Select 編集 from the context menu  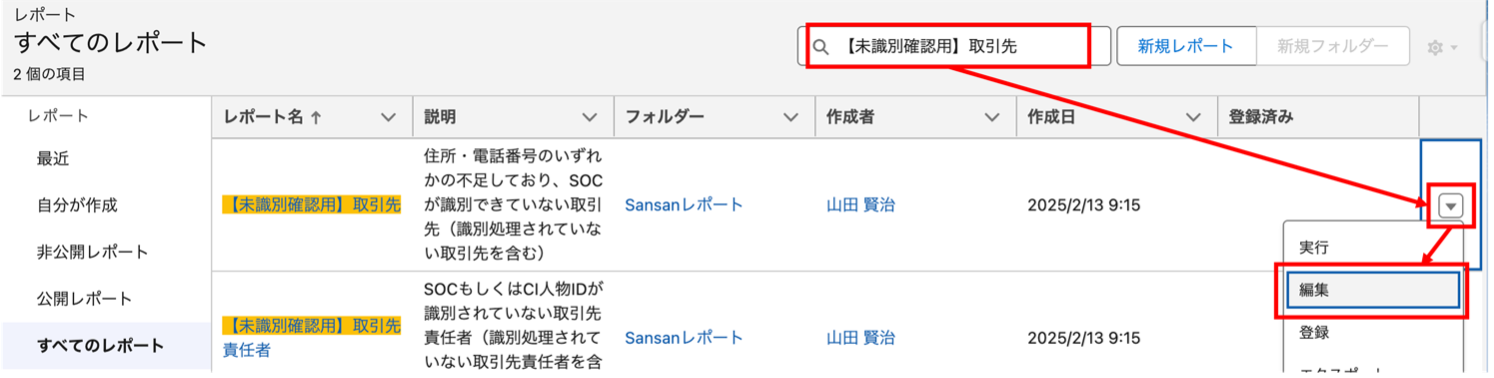(1372, 289)
